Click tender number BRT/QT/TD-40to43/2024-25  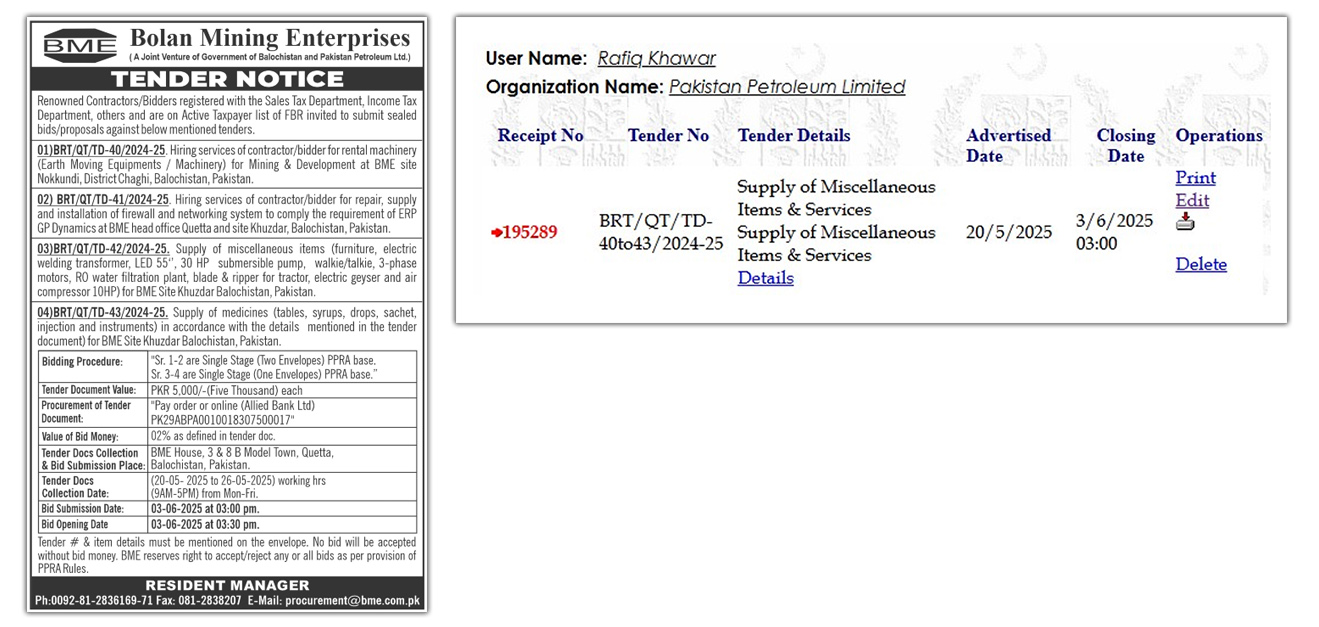(x=661, y=232)
